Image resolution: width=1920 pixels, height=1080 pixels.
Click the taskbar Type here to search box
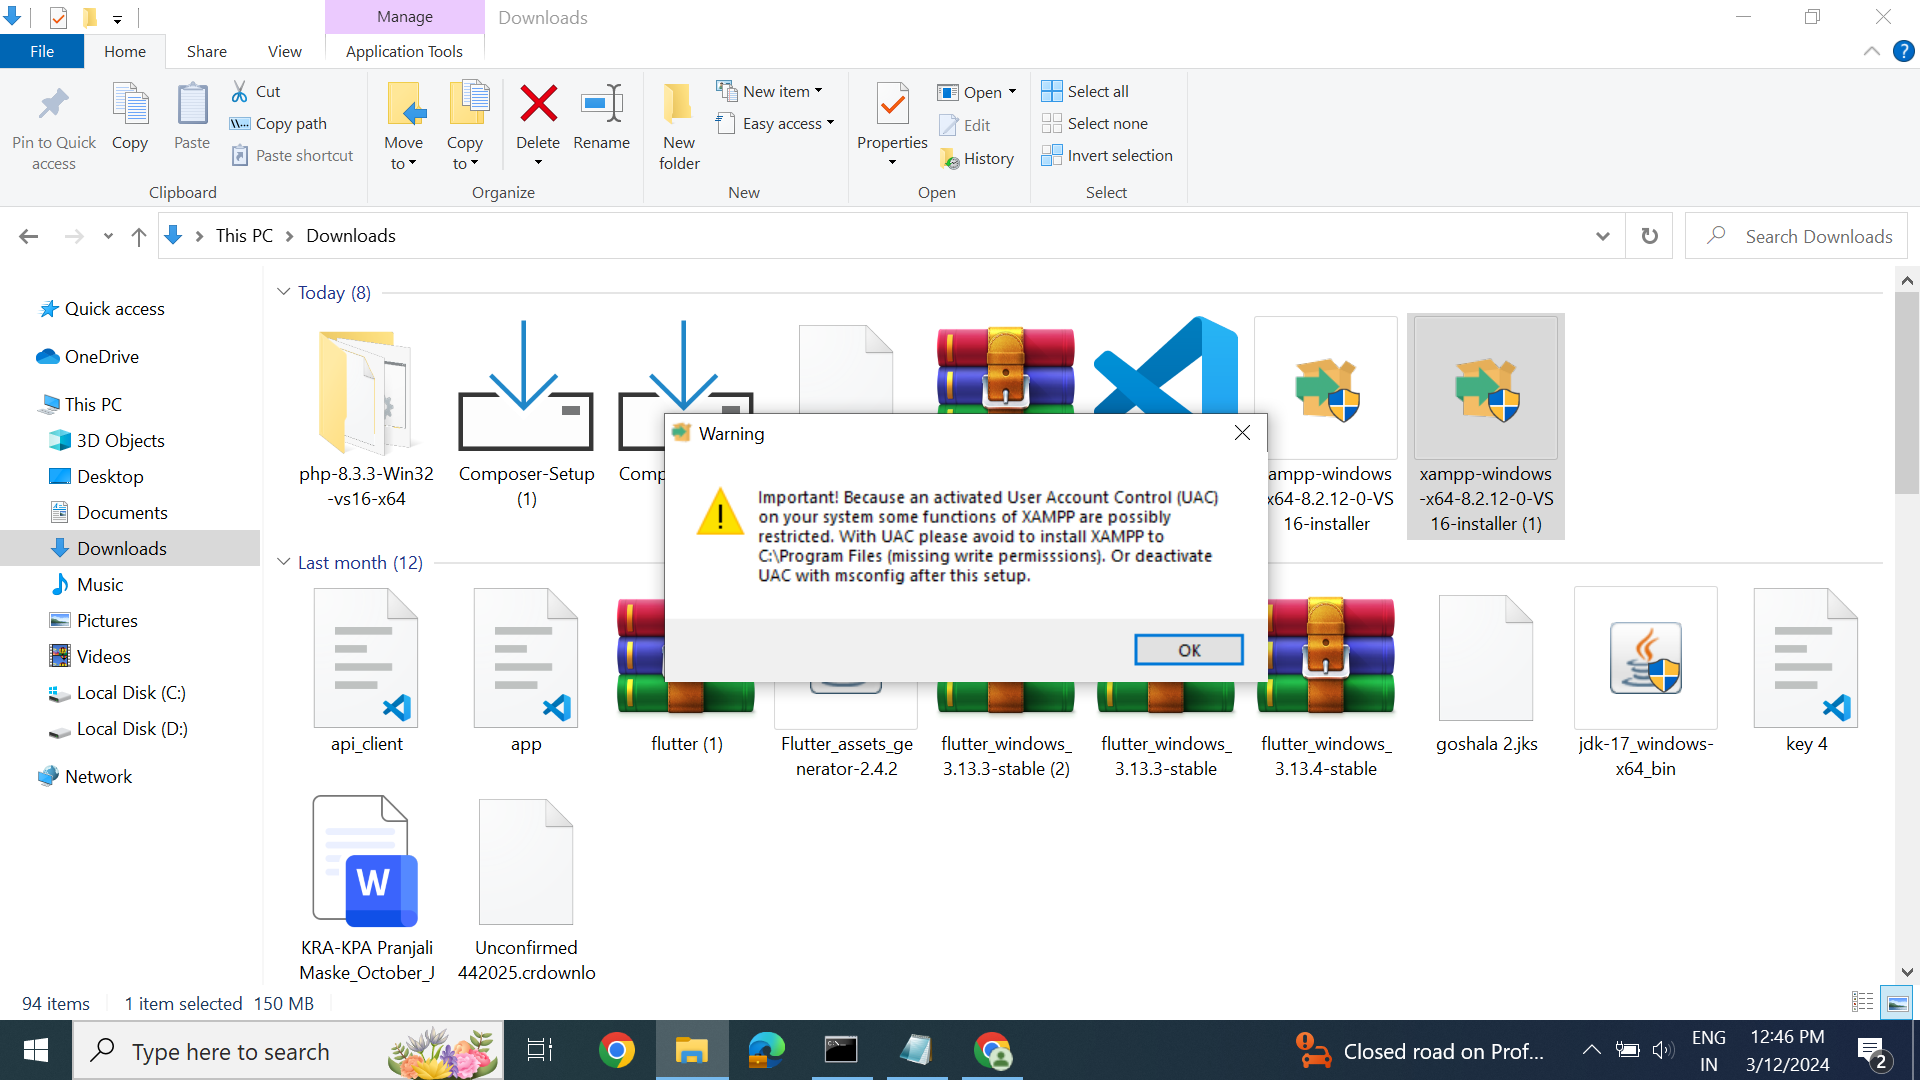tap(288, 1051)
